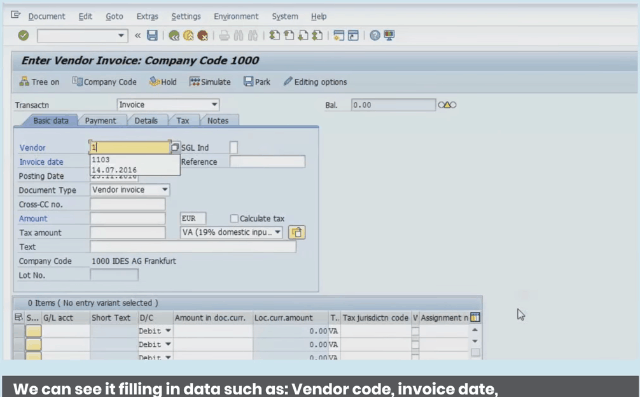Image resolution: width=640 pixels, height=397 pixels.
Task: Open the Extras menu
Action: point(147,16)
